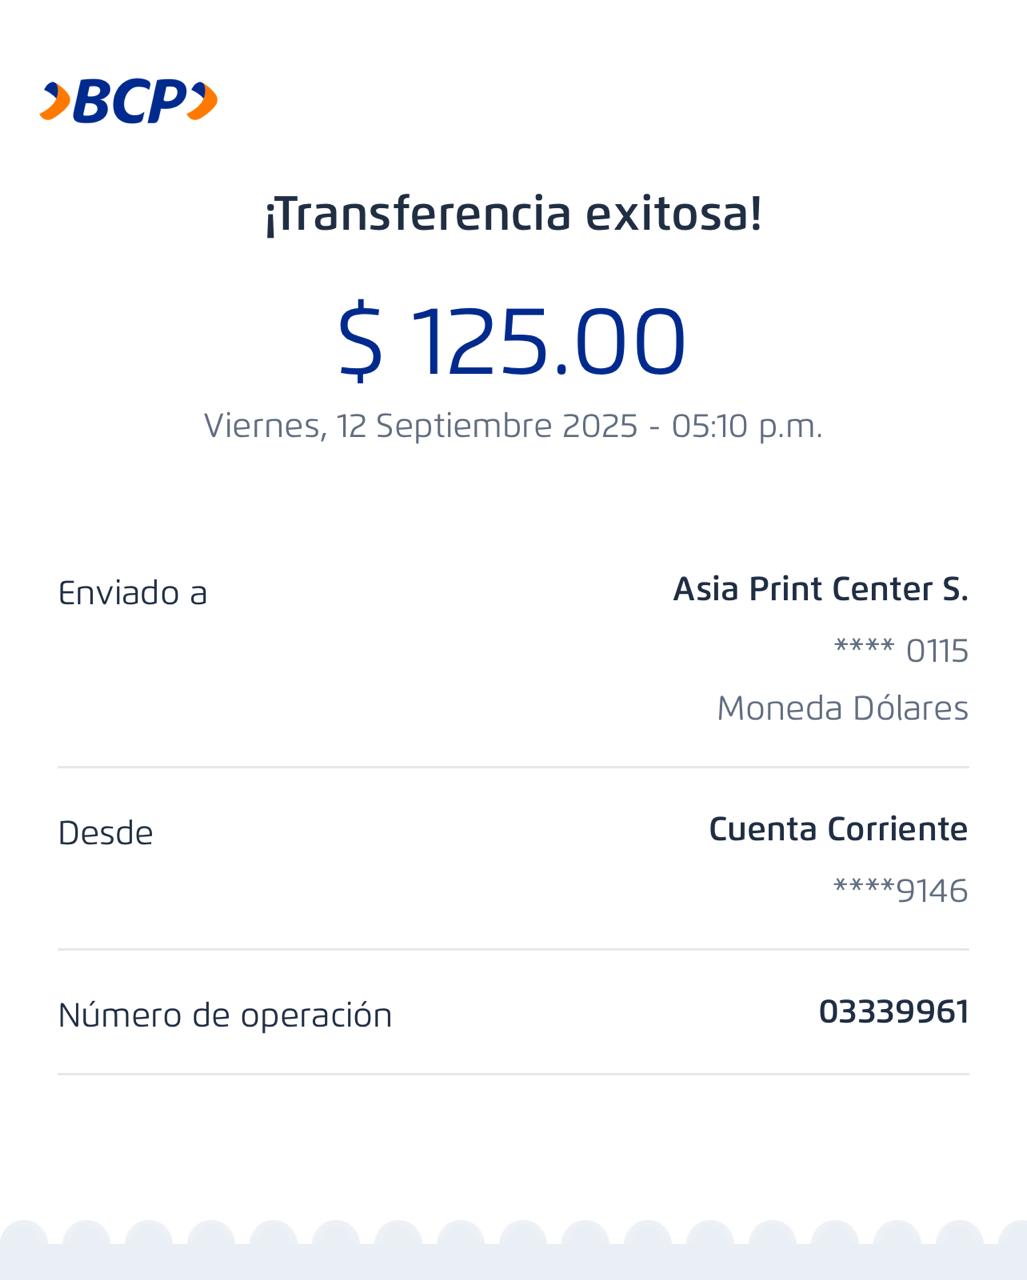Select operation number 03339961
Viewport: 1027px width, 1280px height.
(893, 1012)
